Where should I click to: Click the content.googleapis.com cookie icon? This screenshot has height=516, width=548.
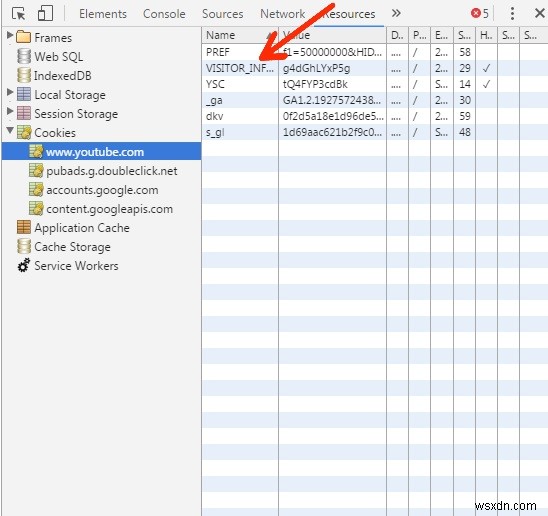(x=36, y=208)
